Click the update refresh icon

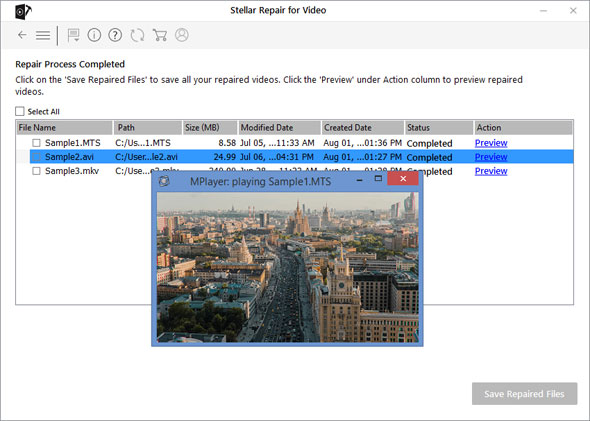137,35
